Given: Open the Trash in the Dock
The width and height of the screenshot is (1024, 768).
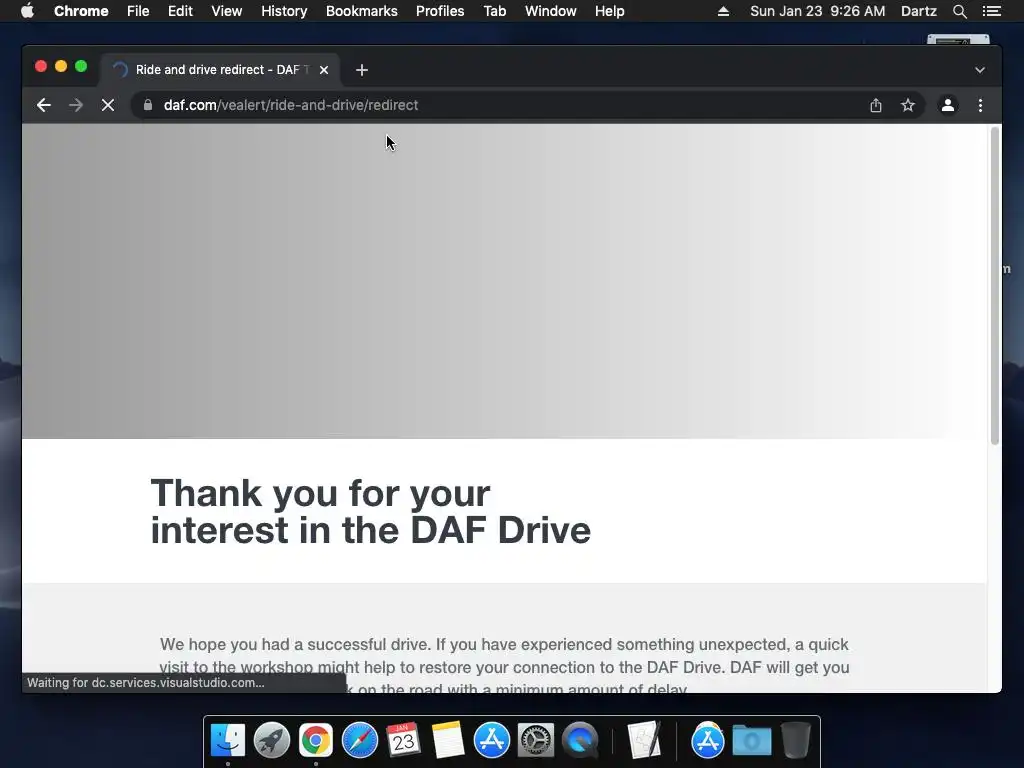Looking at the screenshot, I should tap(795, 741).
